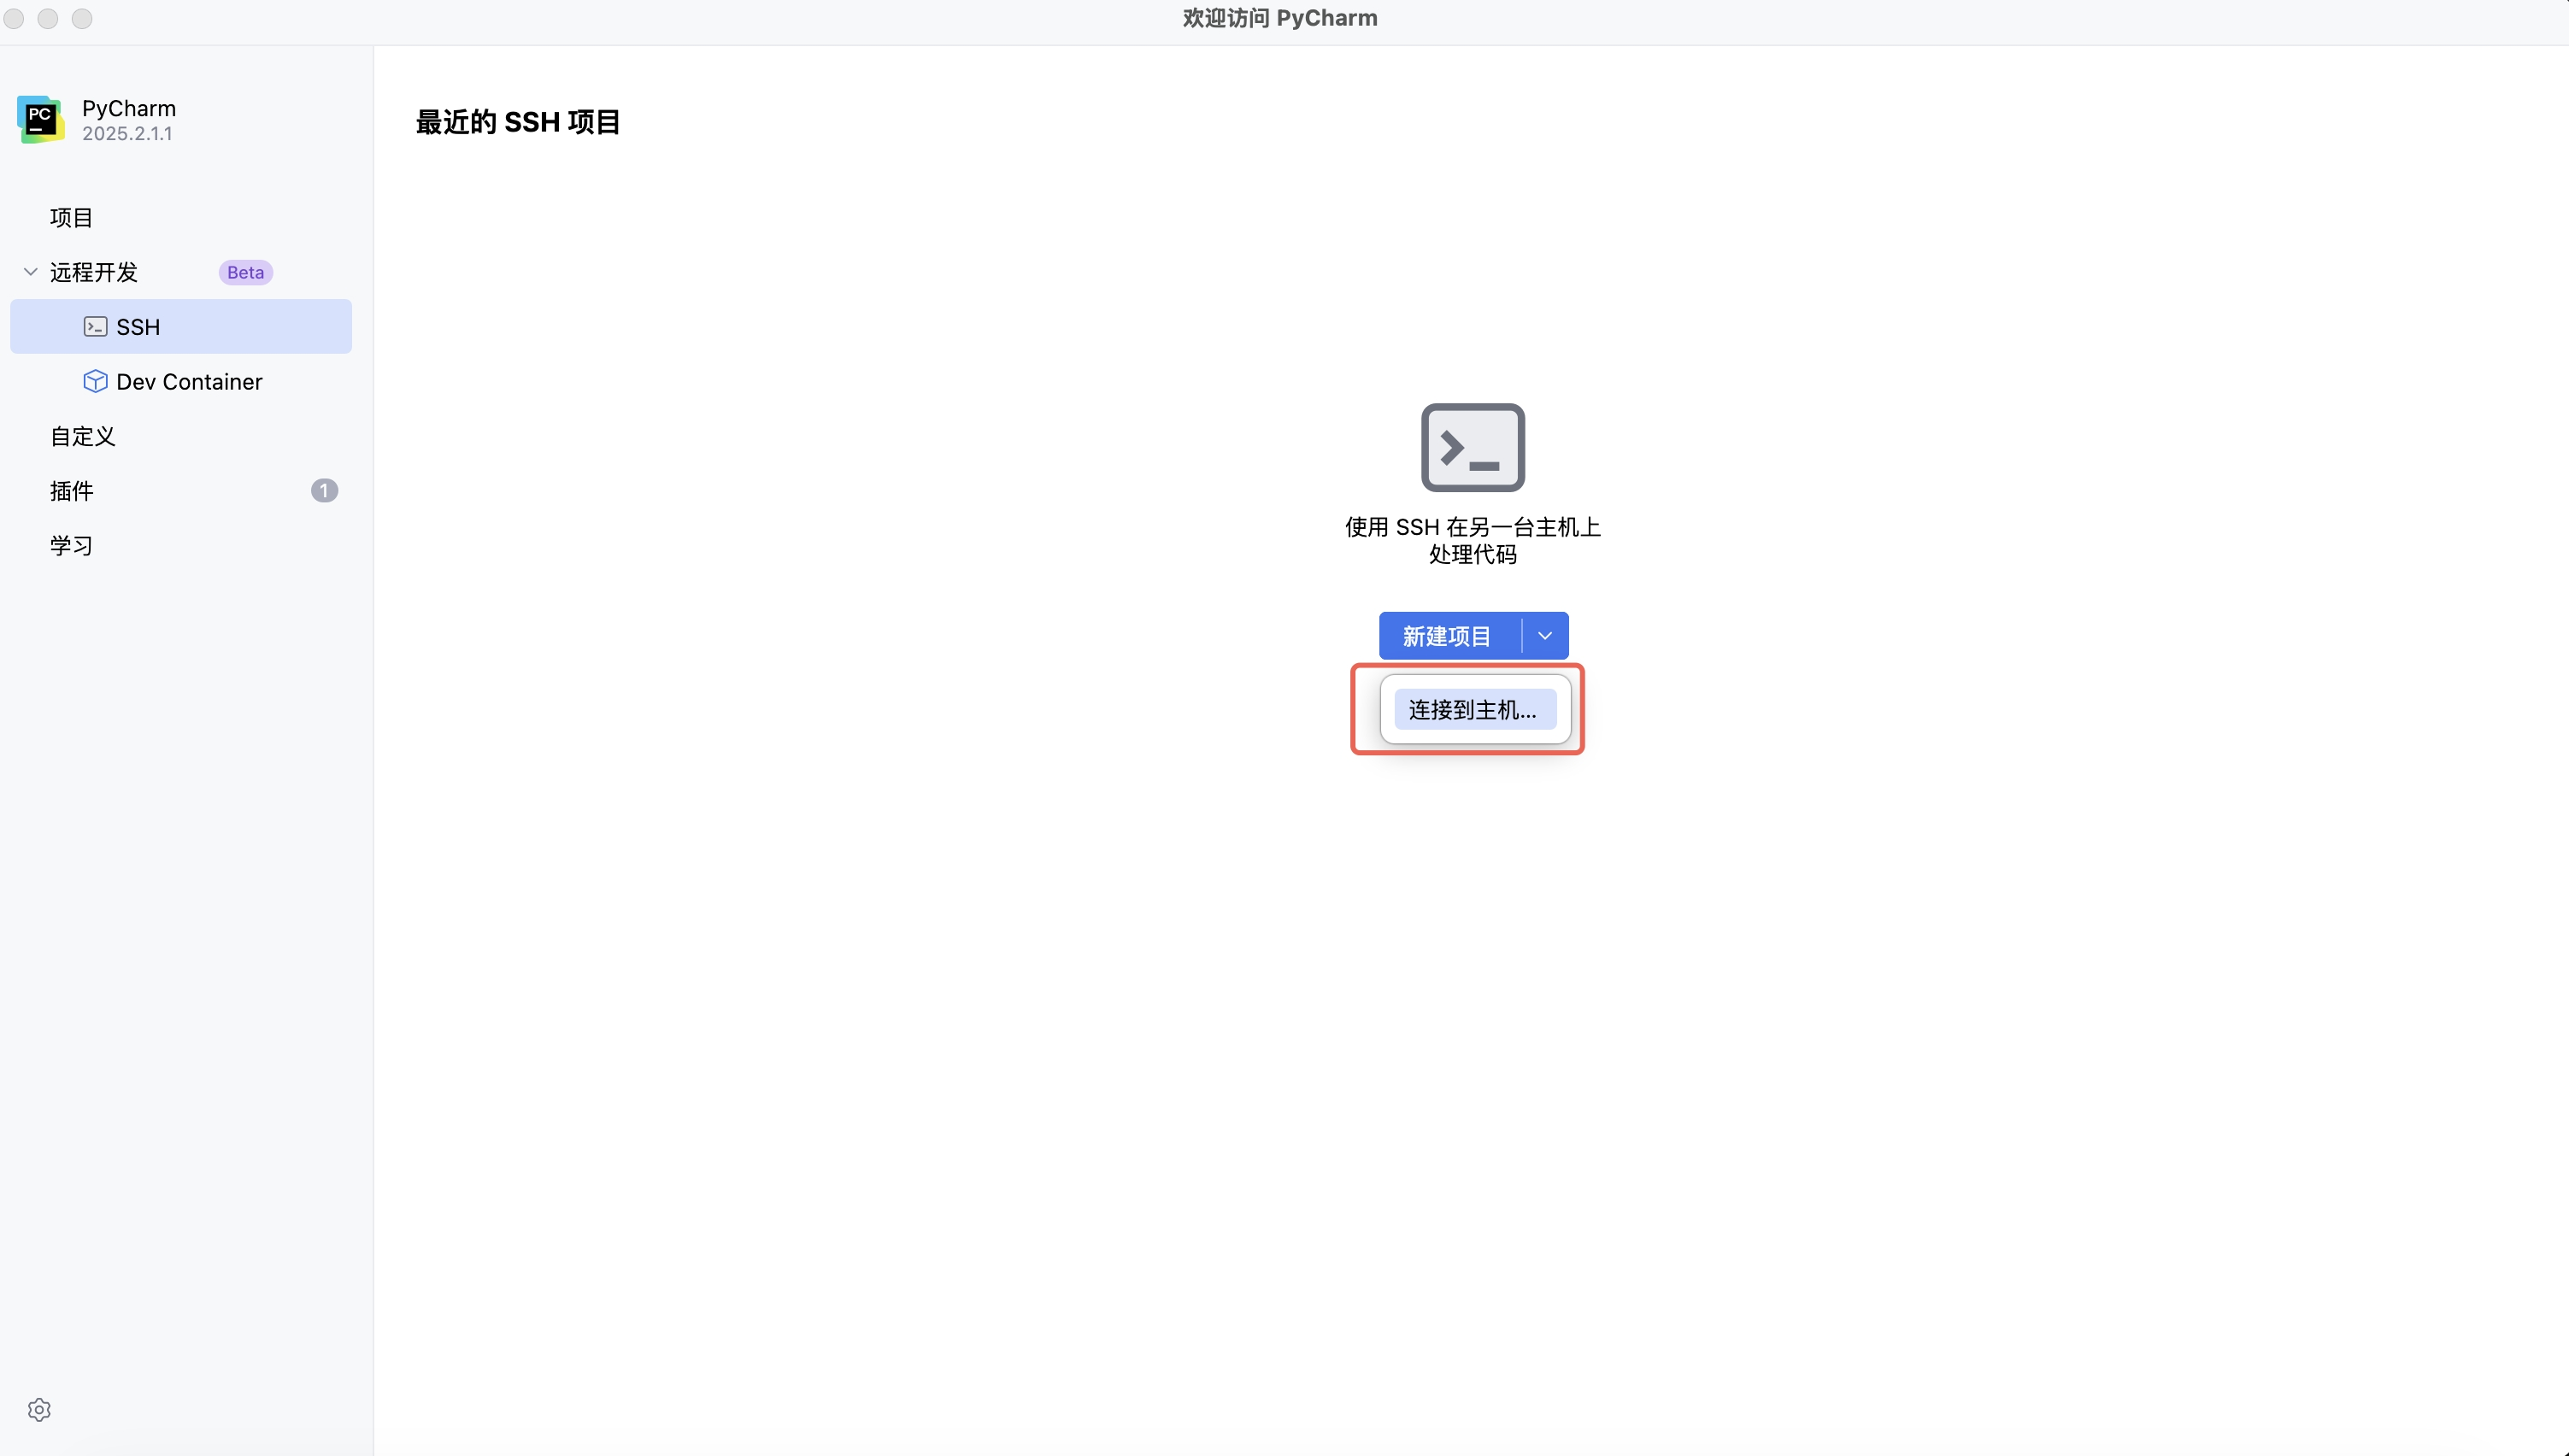Image resolution: width=2569 pixels, height=1456 pixels.
Task: Select 连接到主机... from popup menu
Action: pyautogui.click(x=1474, y=709)
